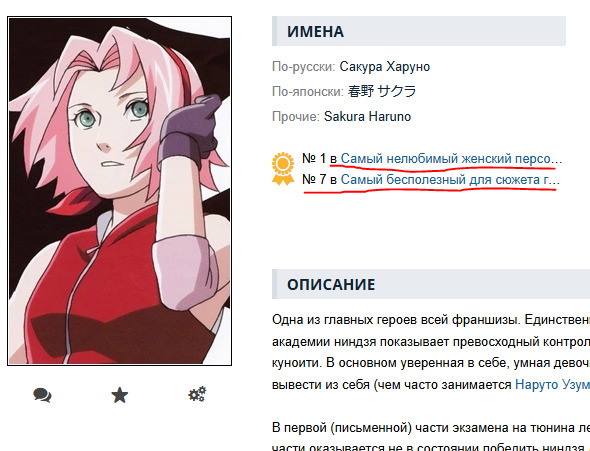Image resolution: width=590 pixels, height=451 pixels.
Task: Select the Russian name 'Сакура Харуно'
Action: [385, 67]
